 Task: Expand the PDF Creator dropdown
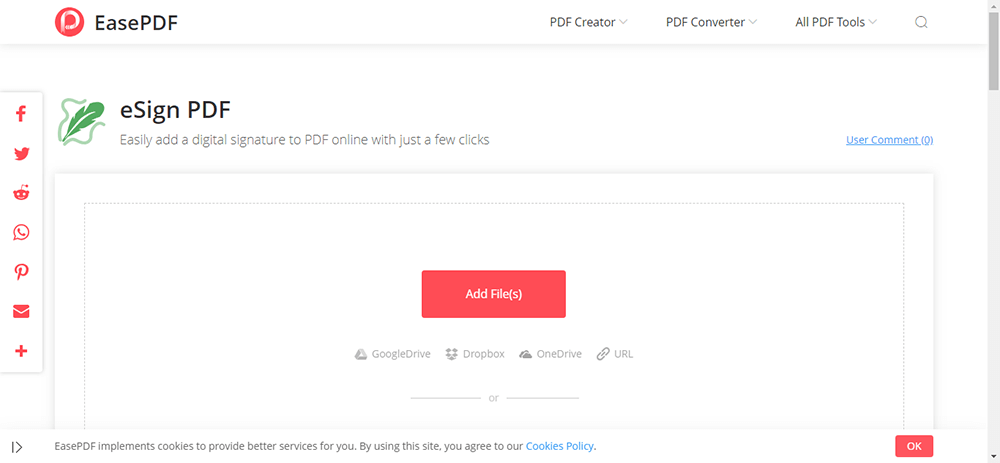pyautogui.click(x=588, y=22)
